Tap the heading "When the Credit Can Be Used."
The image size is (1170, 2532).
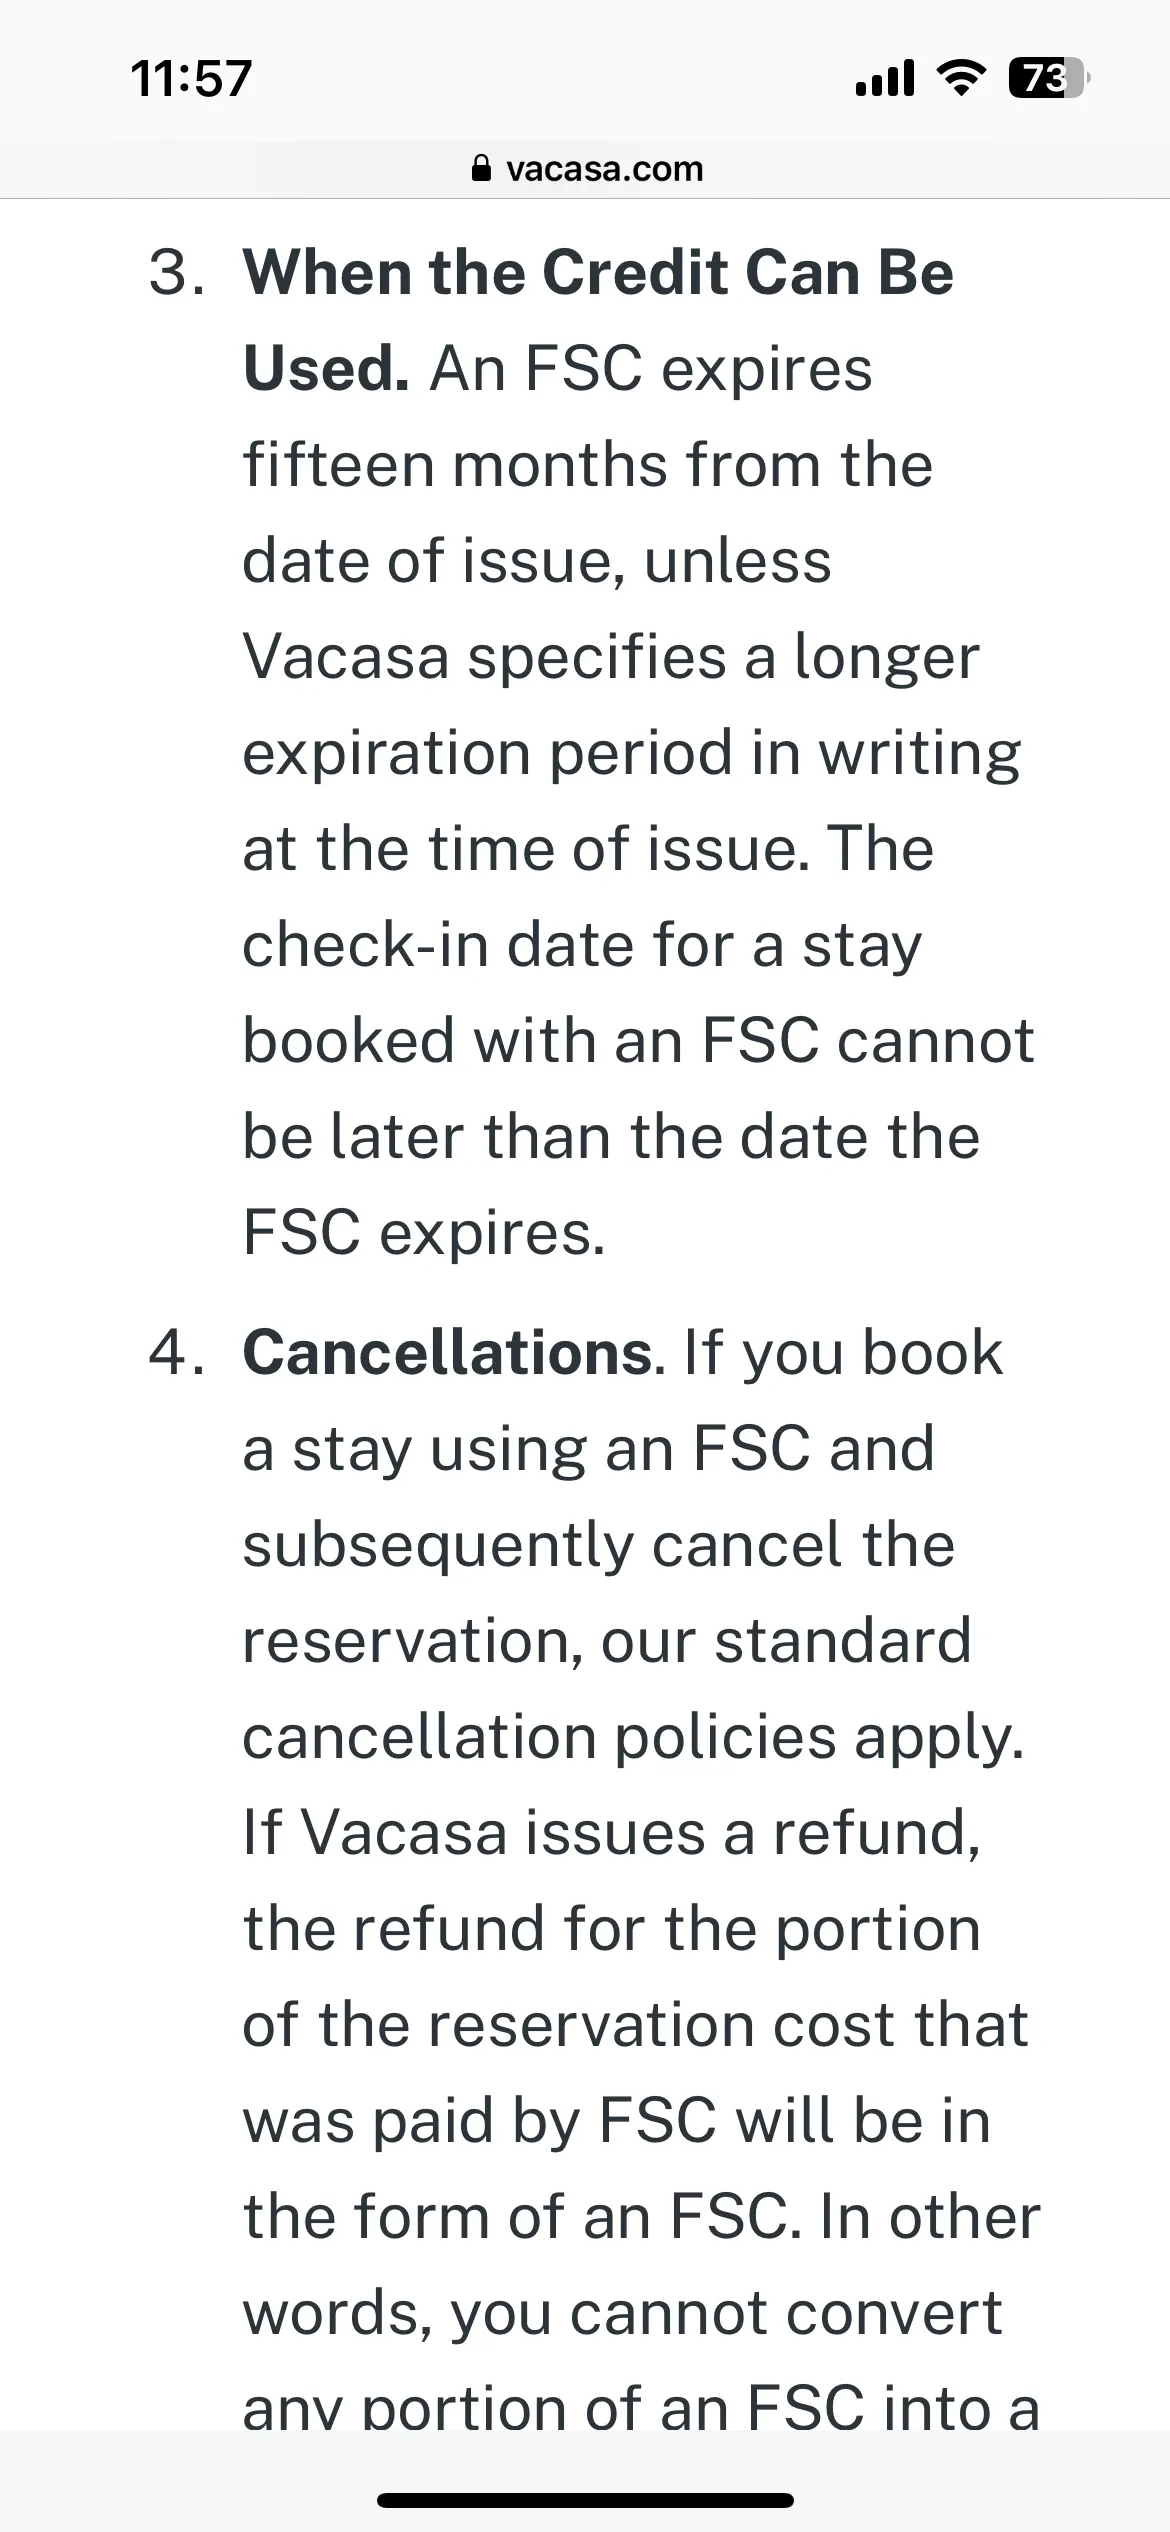pyautogui.click(x=598, y=320)
